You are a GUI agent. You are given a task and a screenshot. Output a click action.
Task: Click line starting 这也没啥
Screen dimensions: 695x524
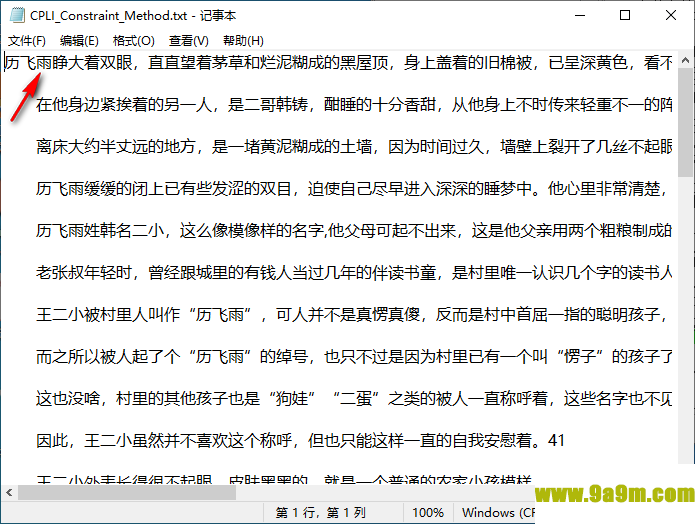tap(354, 399)
